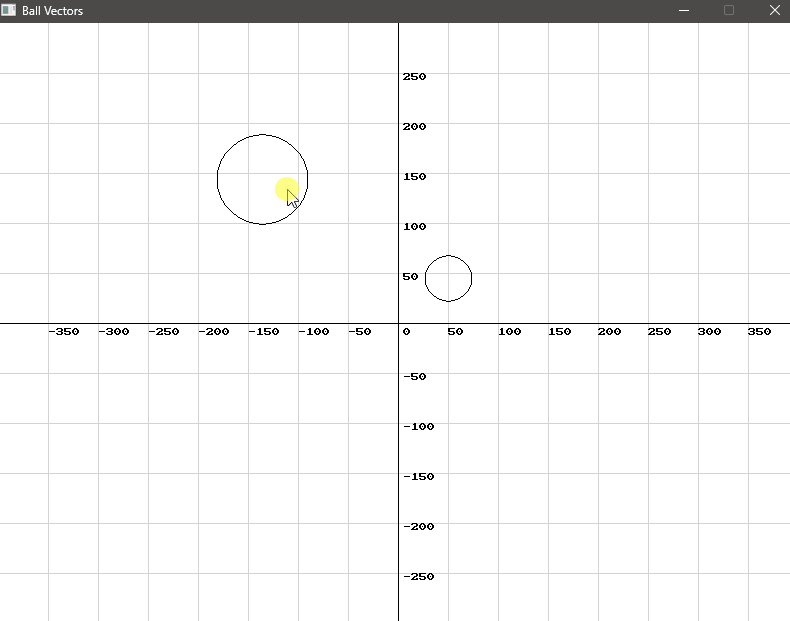Click the -250 label on the vertical axis

(418, 577)
